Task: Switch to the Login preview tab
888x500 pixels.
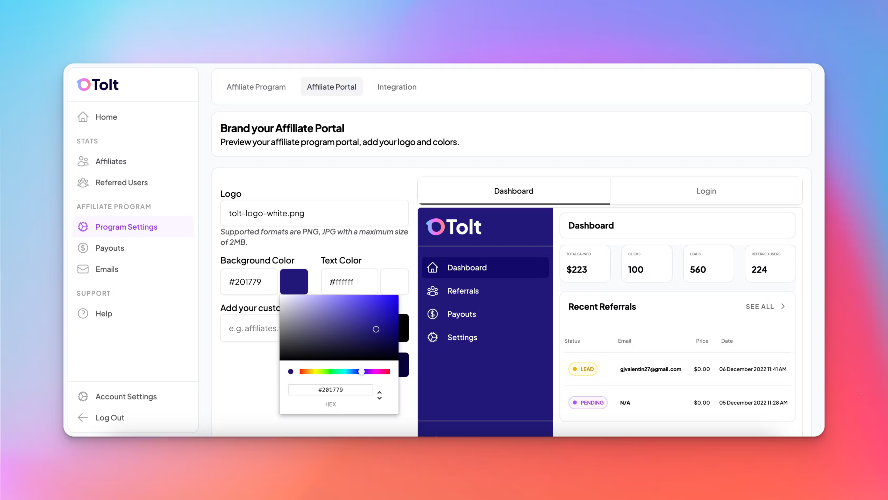Action: [706, 191]
